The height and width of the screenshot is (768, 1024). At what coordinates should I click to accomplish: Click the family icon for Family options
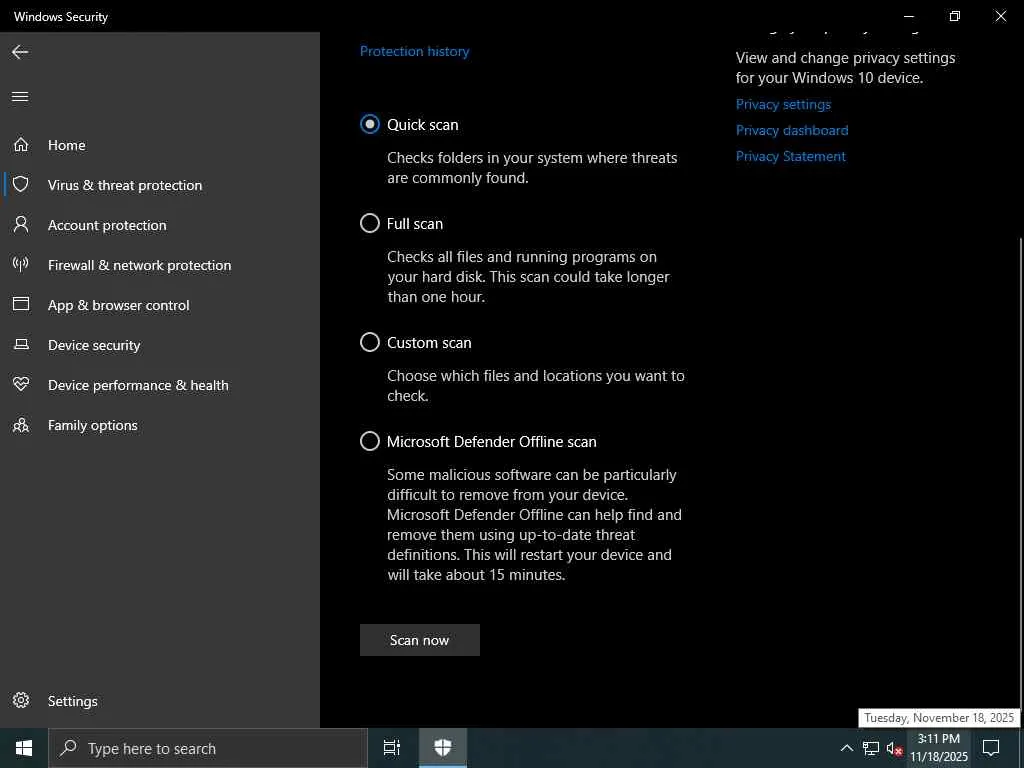click(x=21, y=425)
